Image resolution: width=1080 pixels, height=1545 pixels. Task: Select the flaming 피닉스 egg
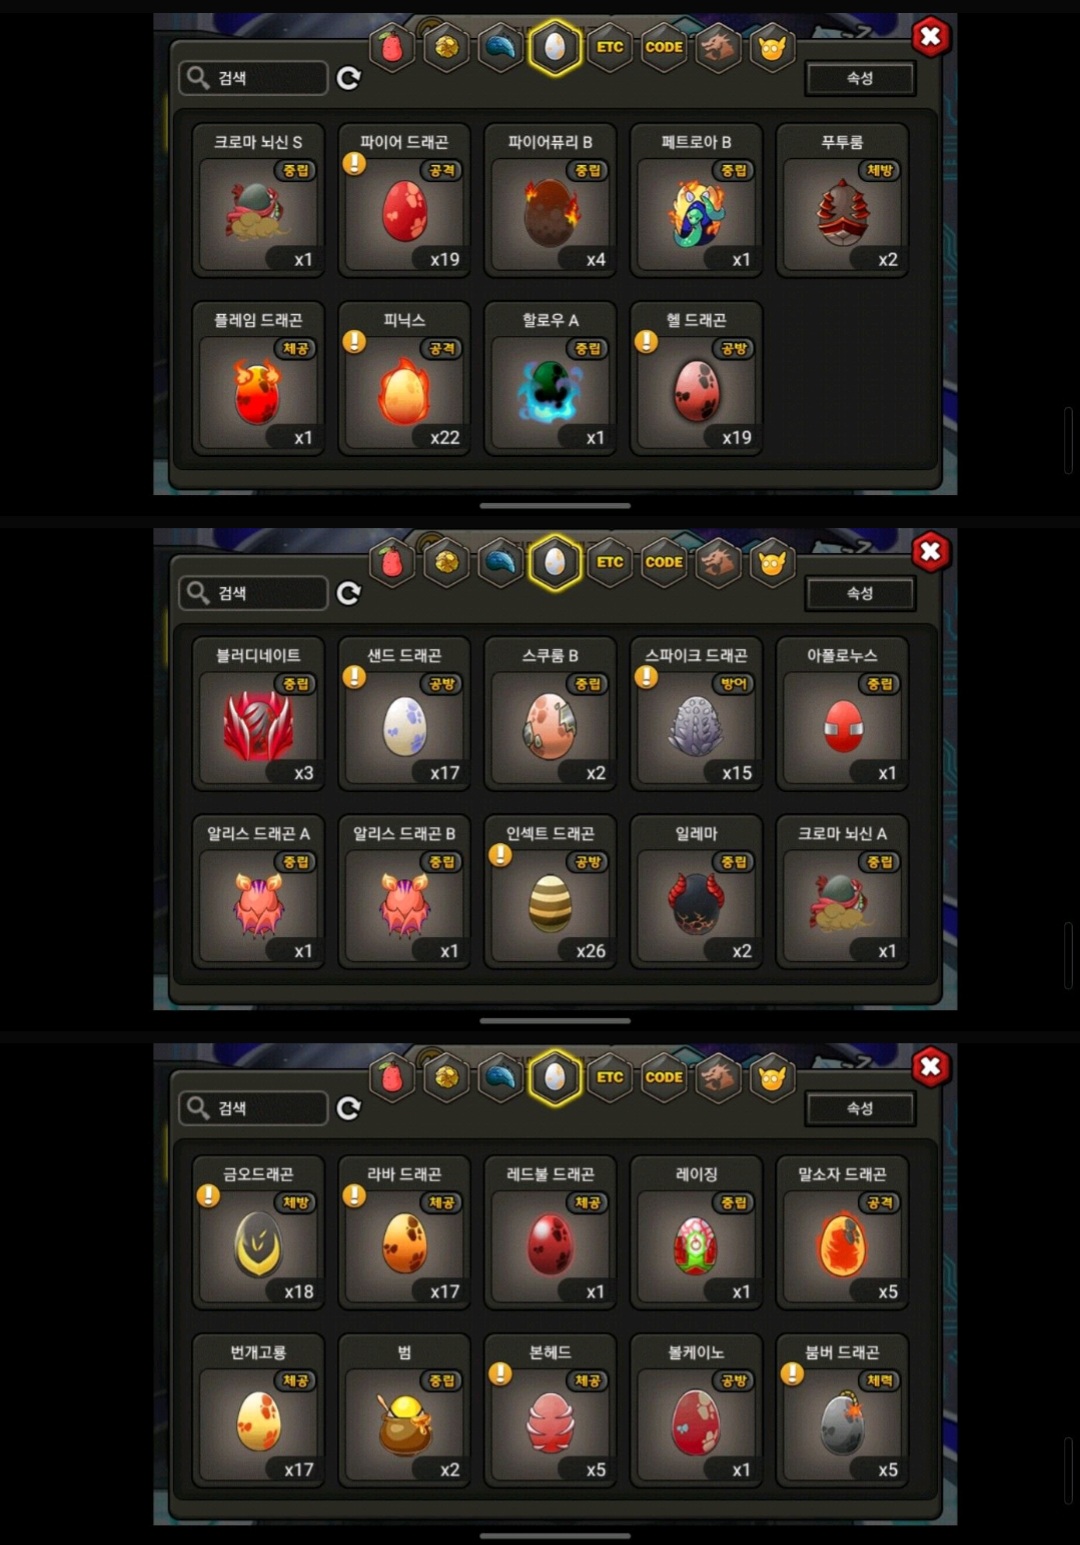[404, 379]
